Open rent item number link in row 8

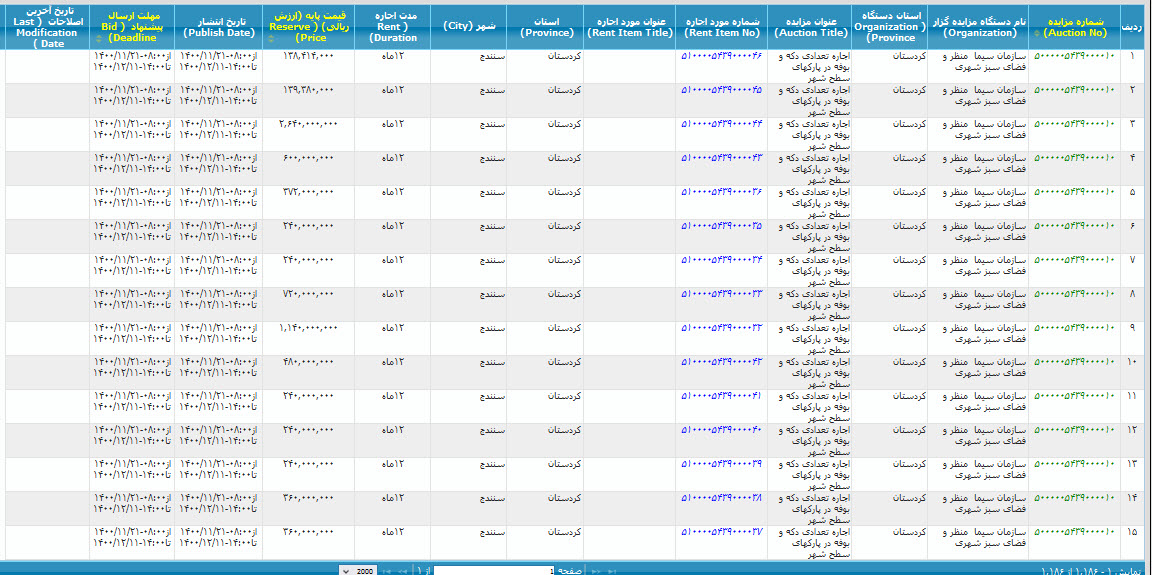[721, 294]
